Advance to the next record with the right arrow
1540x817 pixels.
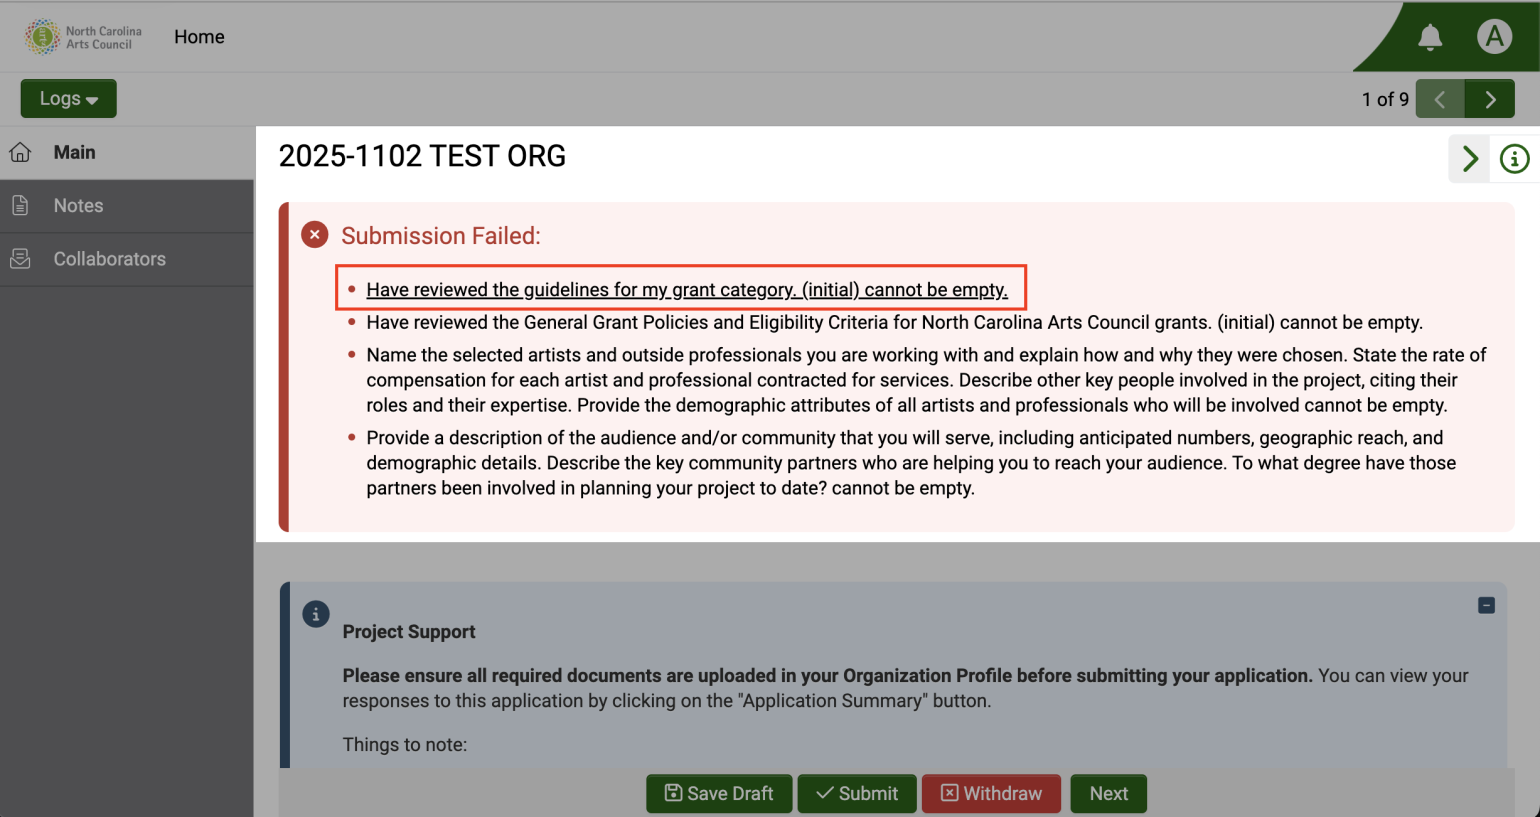(x=1490, y=99)
